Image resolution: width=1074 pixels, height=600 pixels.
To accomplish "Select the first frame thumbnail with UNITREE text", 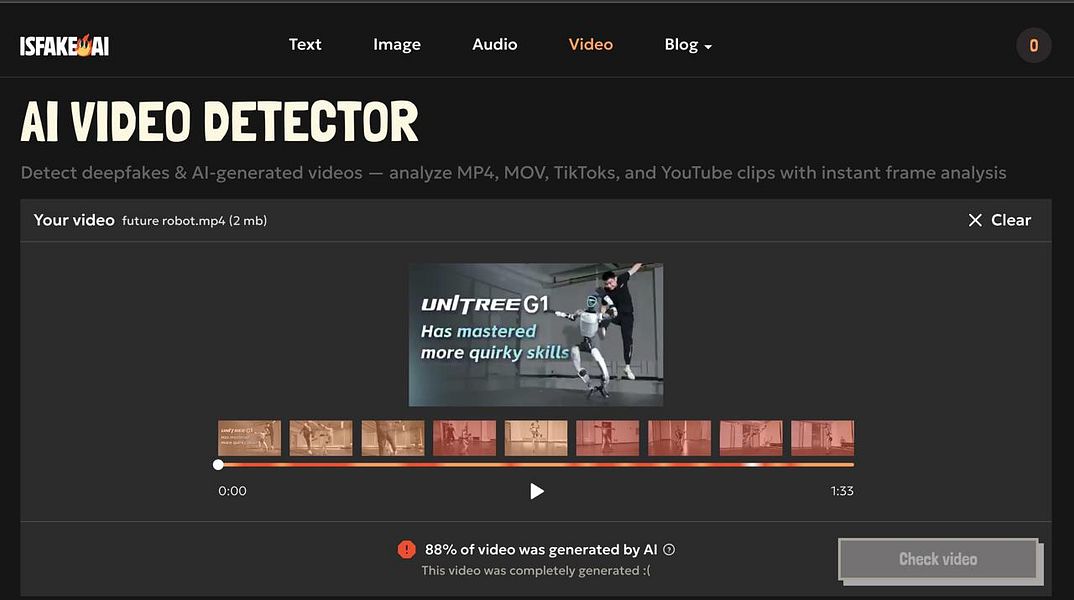I will tap(248, 437).
